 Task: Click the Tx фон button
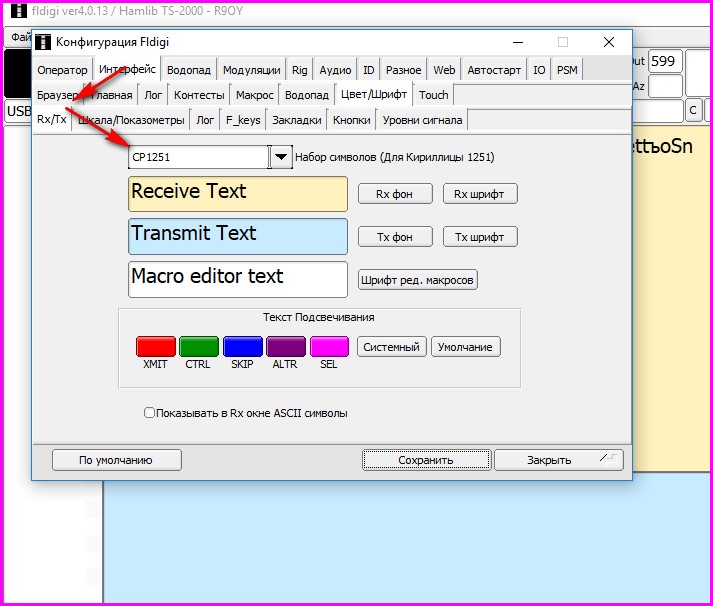[395, 237]
